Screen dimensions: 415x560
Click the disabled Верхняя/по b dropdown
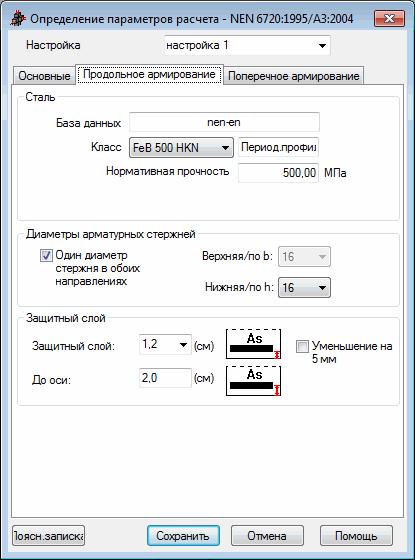pos(304,256)
